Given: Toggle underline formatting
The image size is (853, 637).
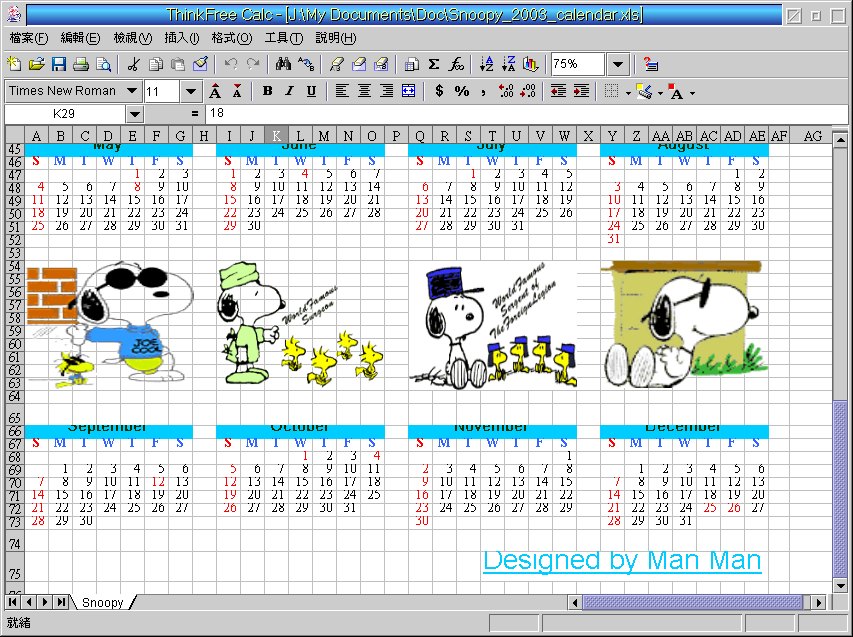Looking at the screenshot, I should coord(311,91).
